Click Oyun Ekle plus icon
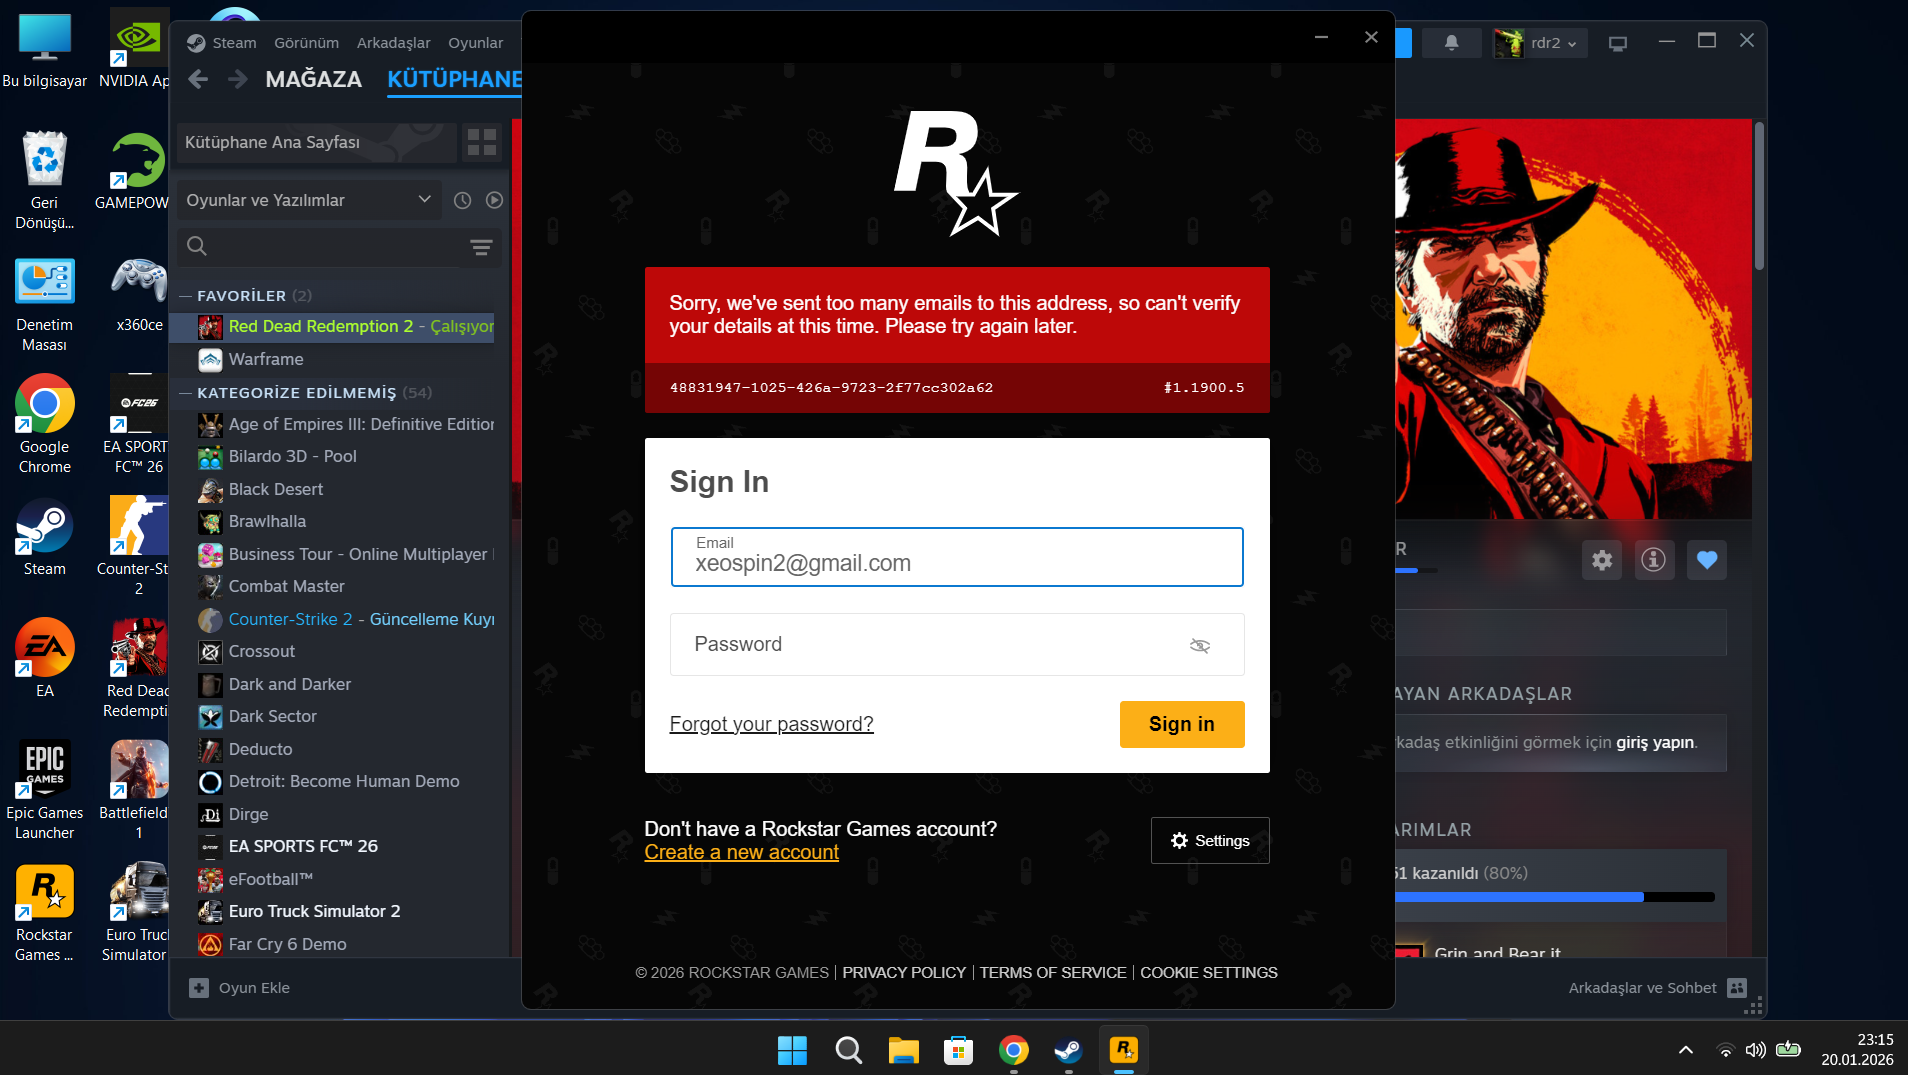This screenshot has width=1908, height=1075. click(199, 988)
